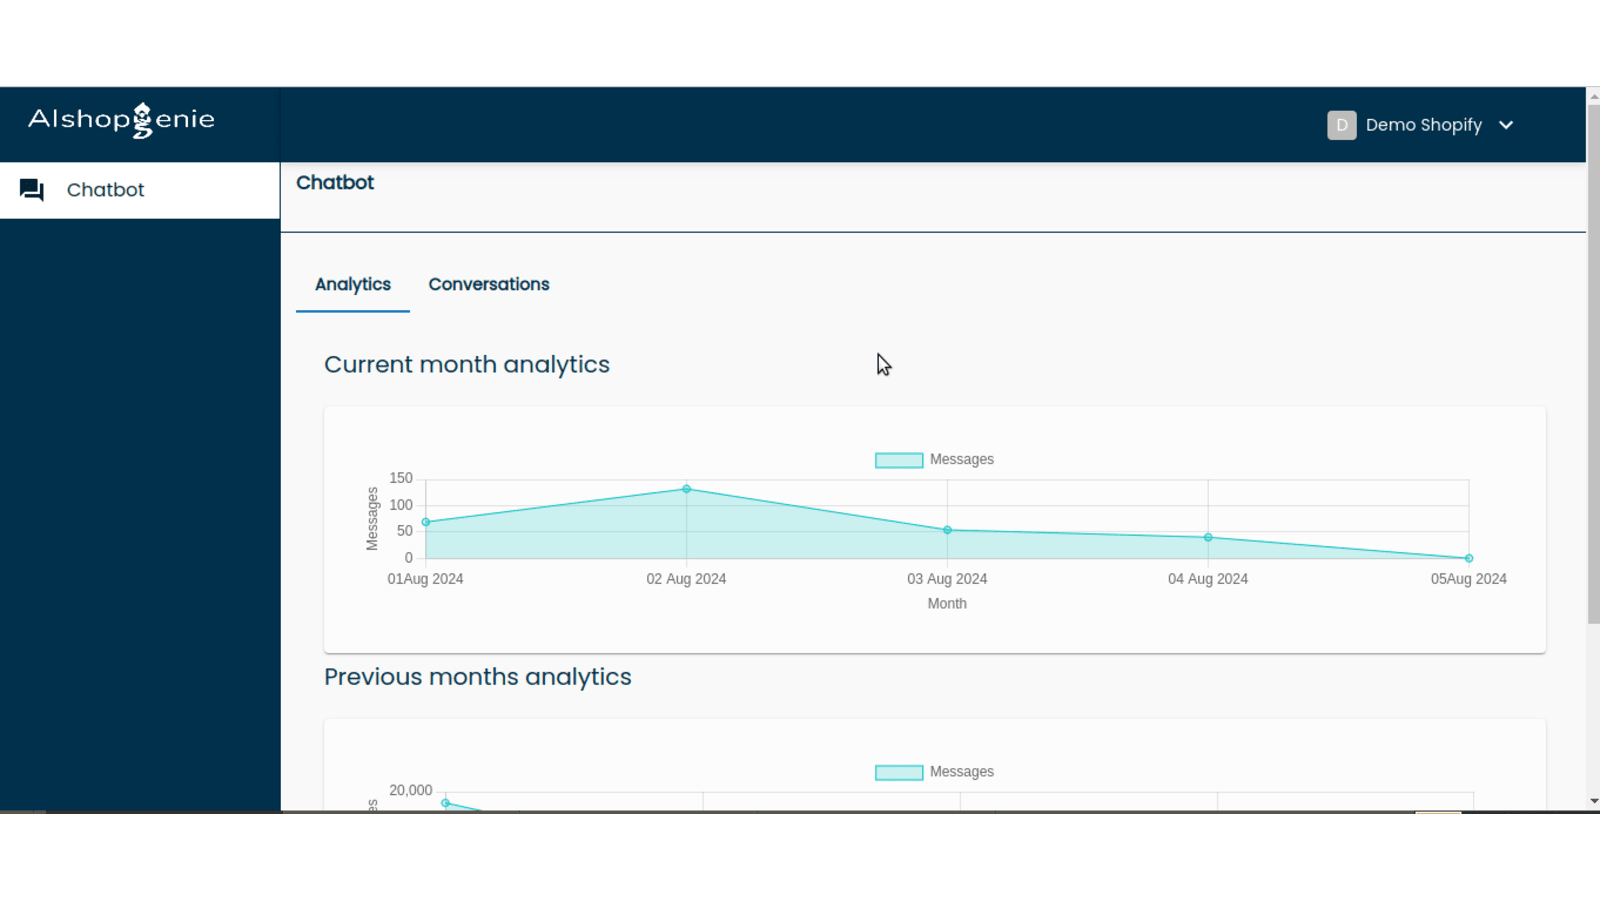Click the previous months Messages legend swatch
Image resolution: width=1600 pixels, height=900 pixels.
click(898, 772)
